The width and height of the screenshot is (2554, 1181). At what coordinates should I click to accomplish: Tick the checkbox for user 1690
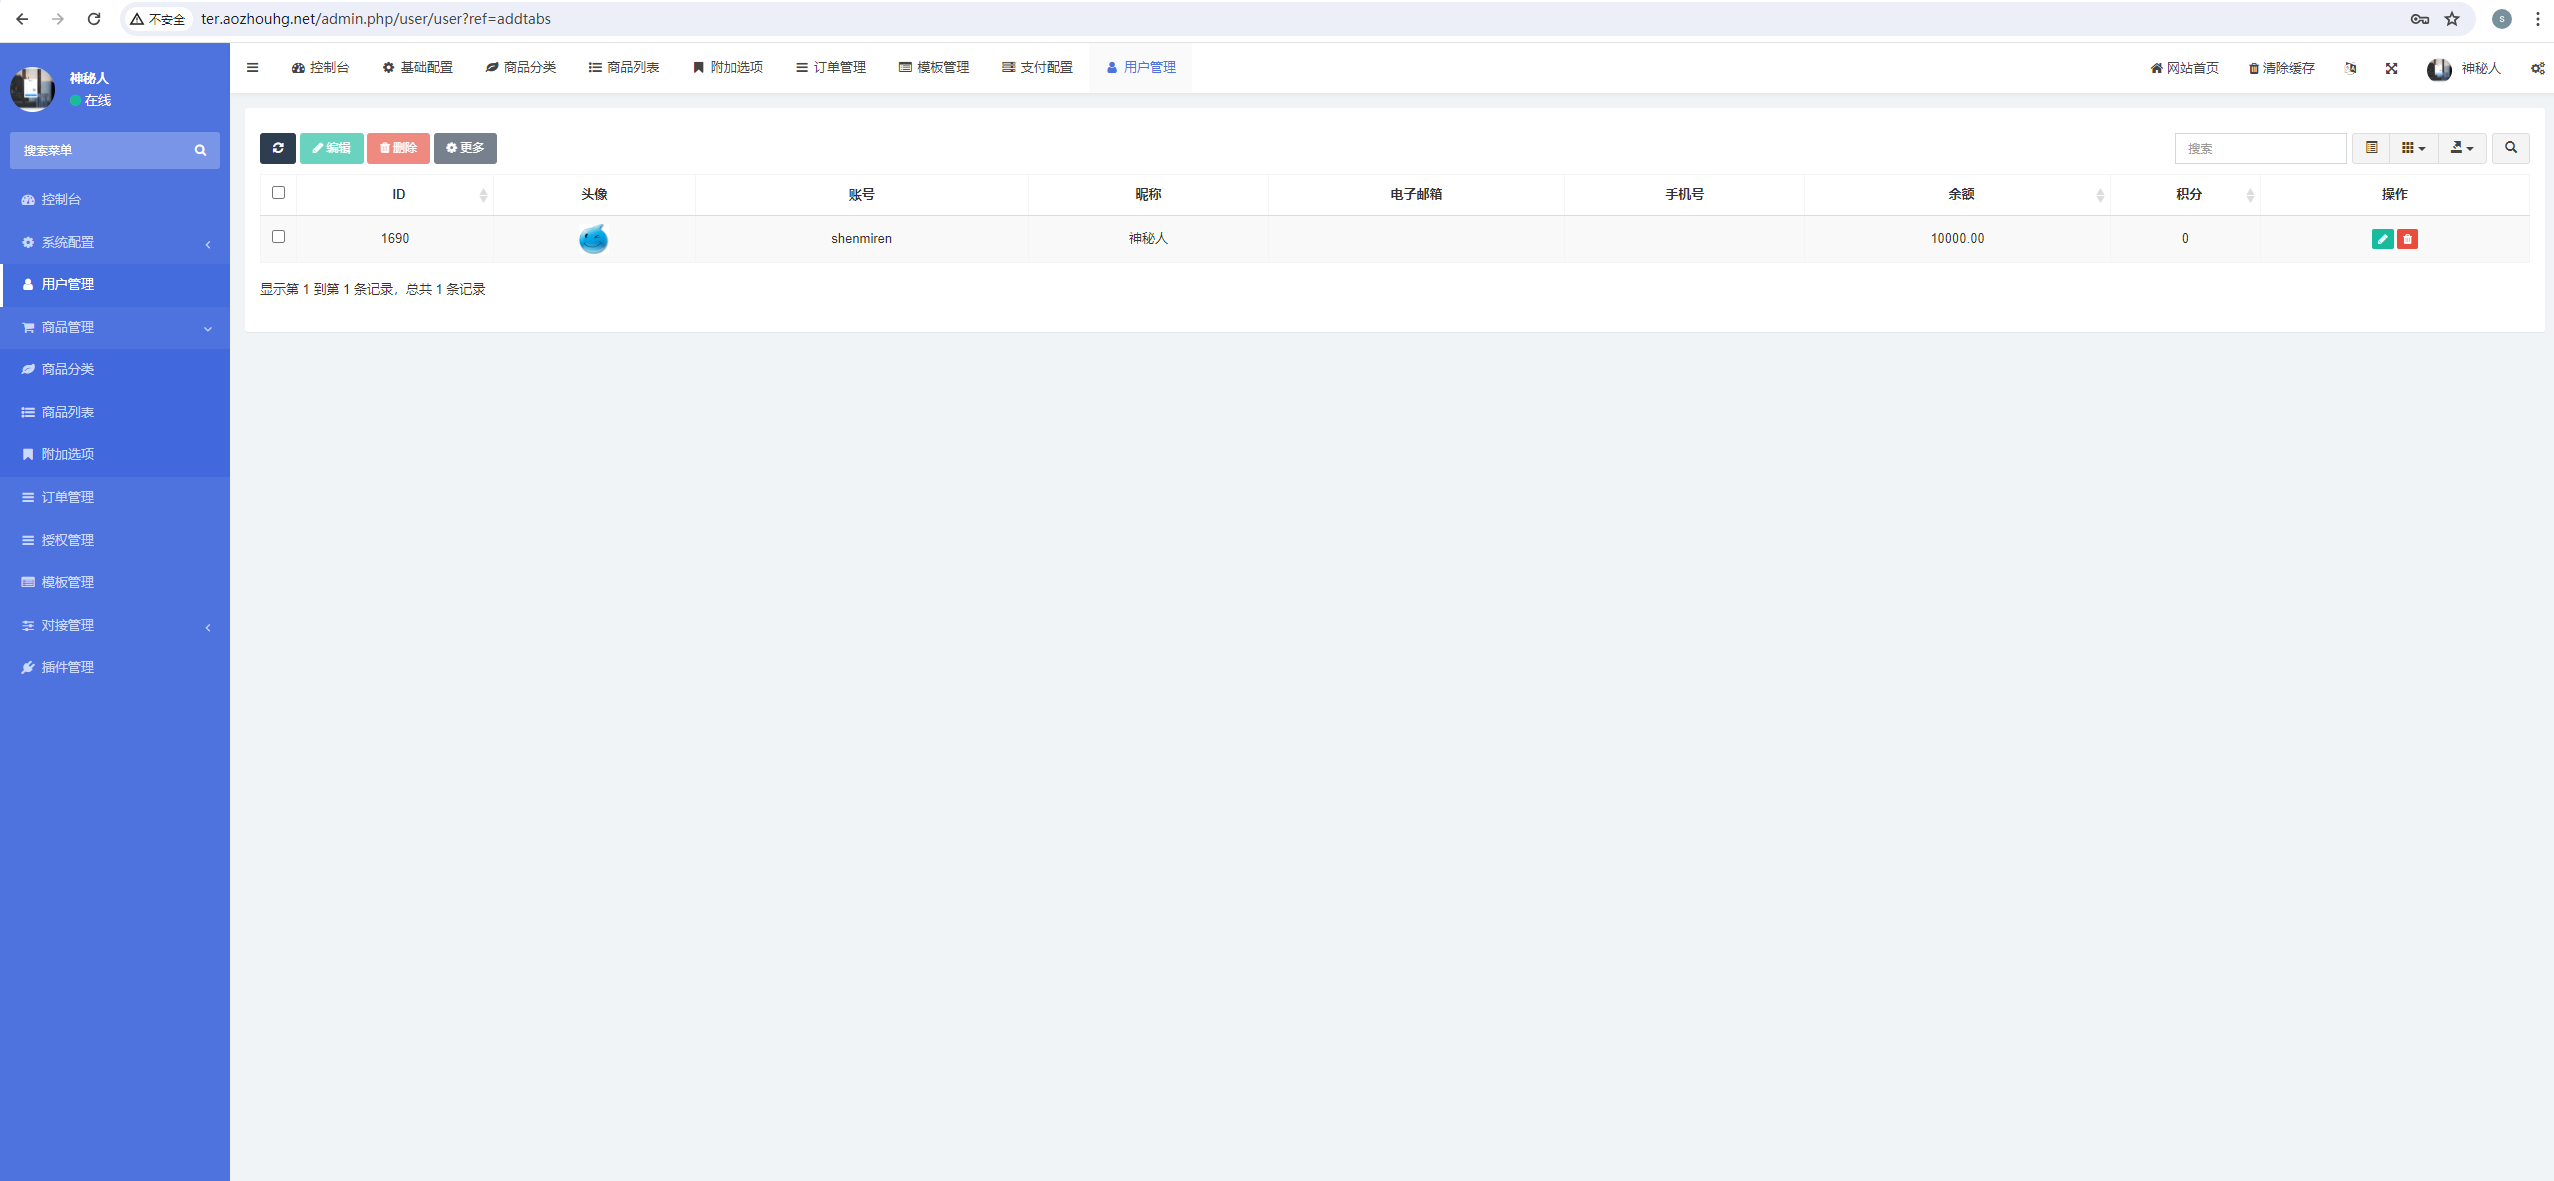tap(278, 237)
